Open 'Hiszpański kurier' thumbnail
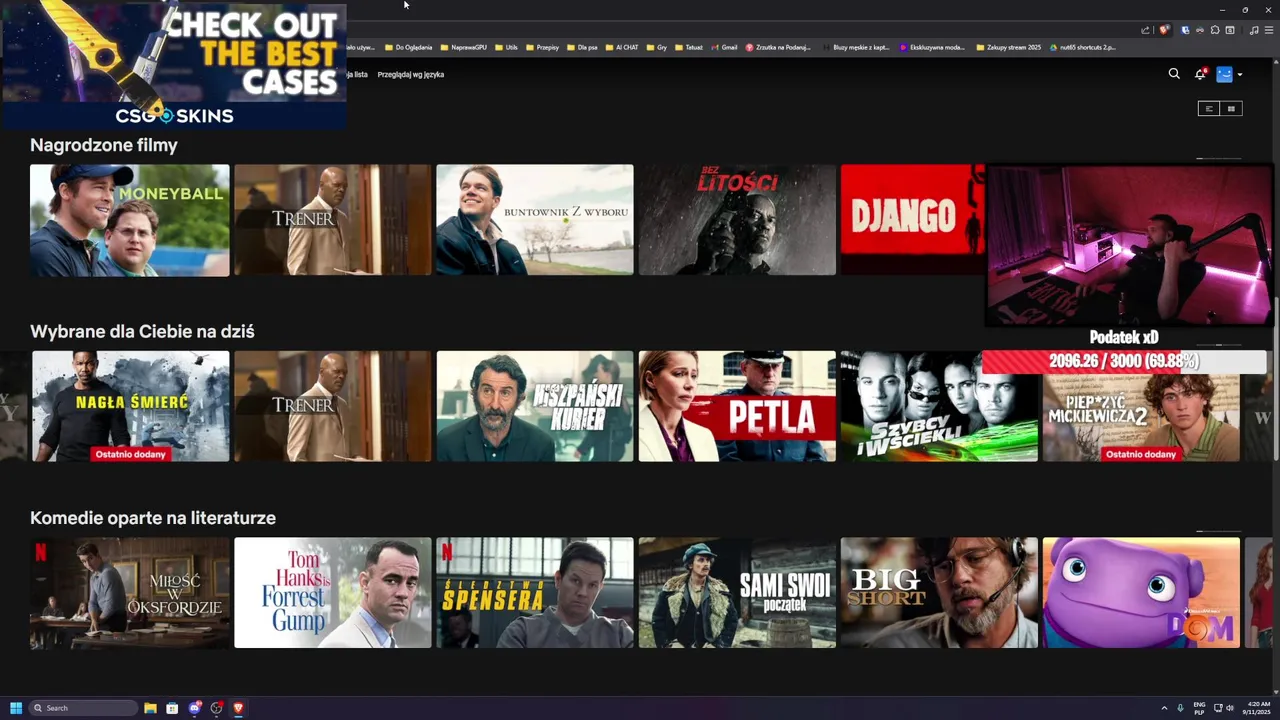This screenshot has height=720, width=1280. click(535, 406)
